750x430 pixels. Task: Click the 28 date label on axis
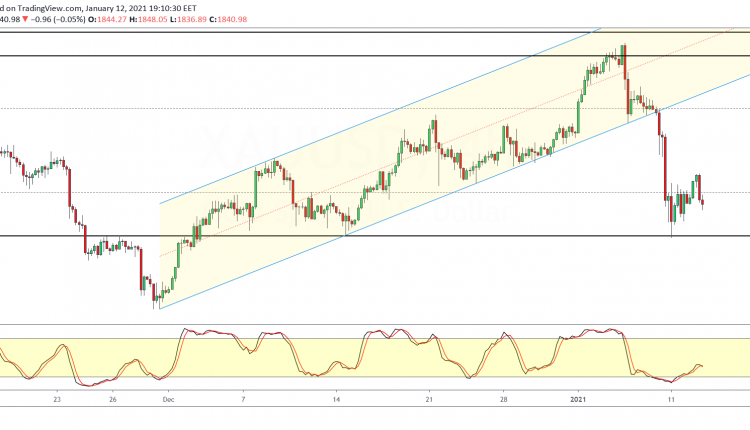[x=503, y=399]
